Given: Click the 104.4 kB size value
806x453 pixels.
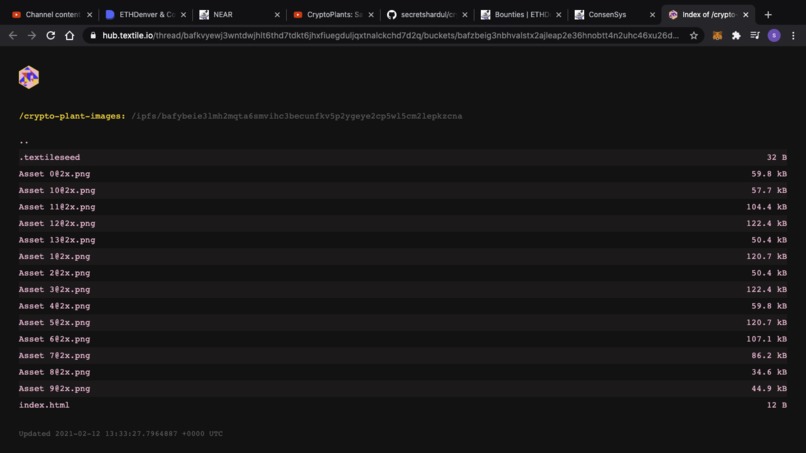Looking at the screenshot, I should pos(766,207).
